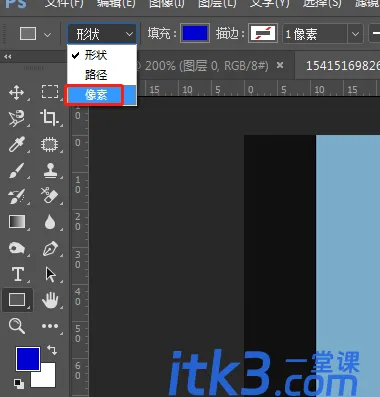This screenshot has width=380, height=397.
Task: Open the three-dots Edit Toolbar
Action: (x=50, y=326)
